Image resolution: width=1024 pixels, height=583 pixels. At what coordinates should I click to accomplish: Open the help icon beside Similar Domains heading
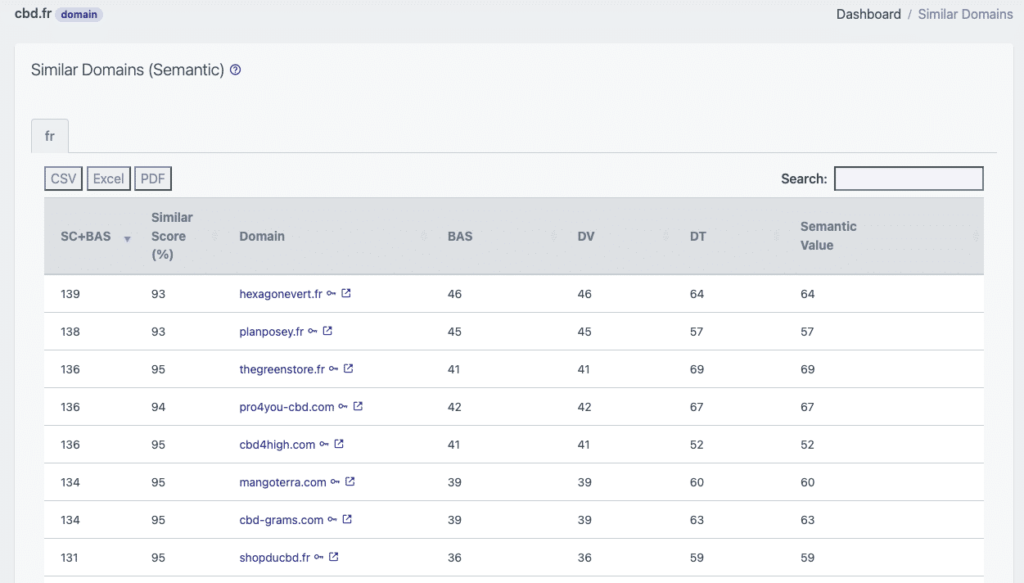click(234, 70)
